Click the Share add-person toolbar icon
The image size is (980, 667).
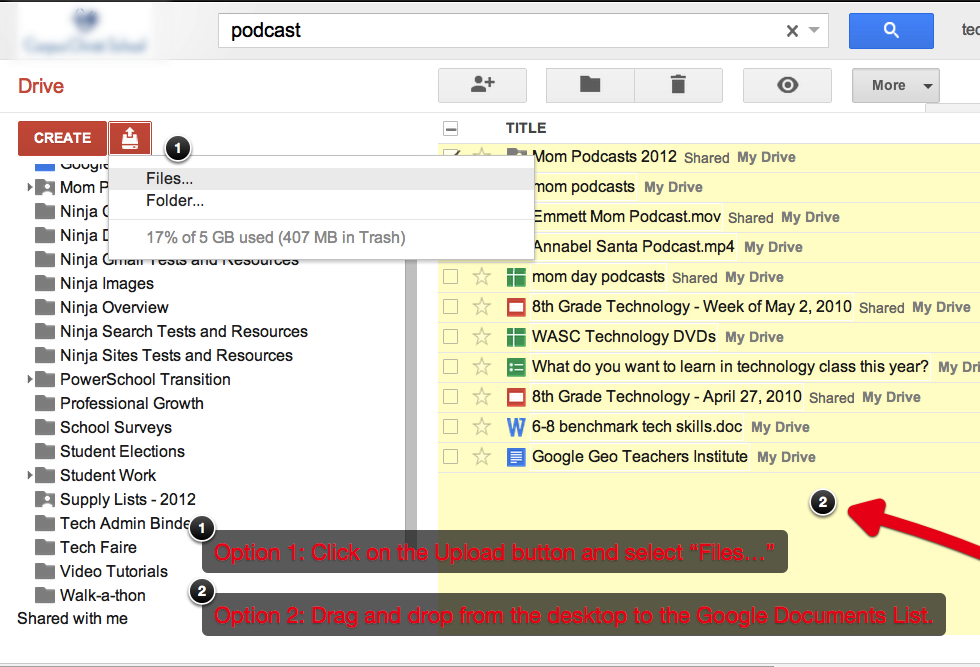482,85
